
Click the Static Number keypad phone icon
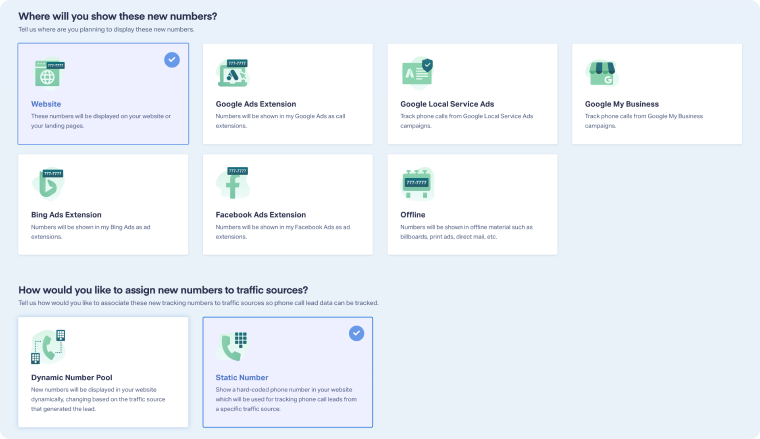(232, 346)
